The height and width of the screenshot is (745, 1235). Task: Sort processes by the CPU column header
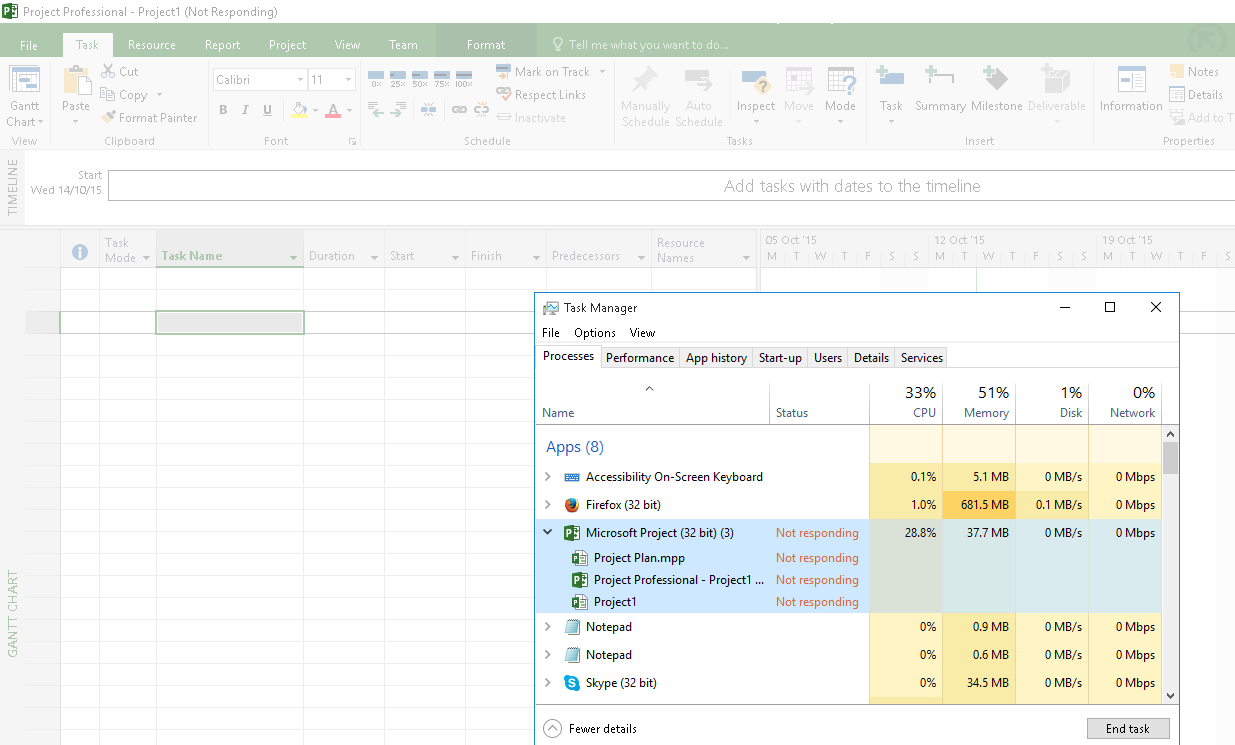(x=906, y=402)
